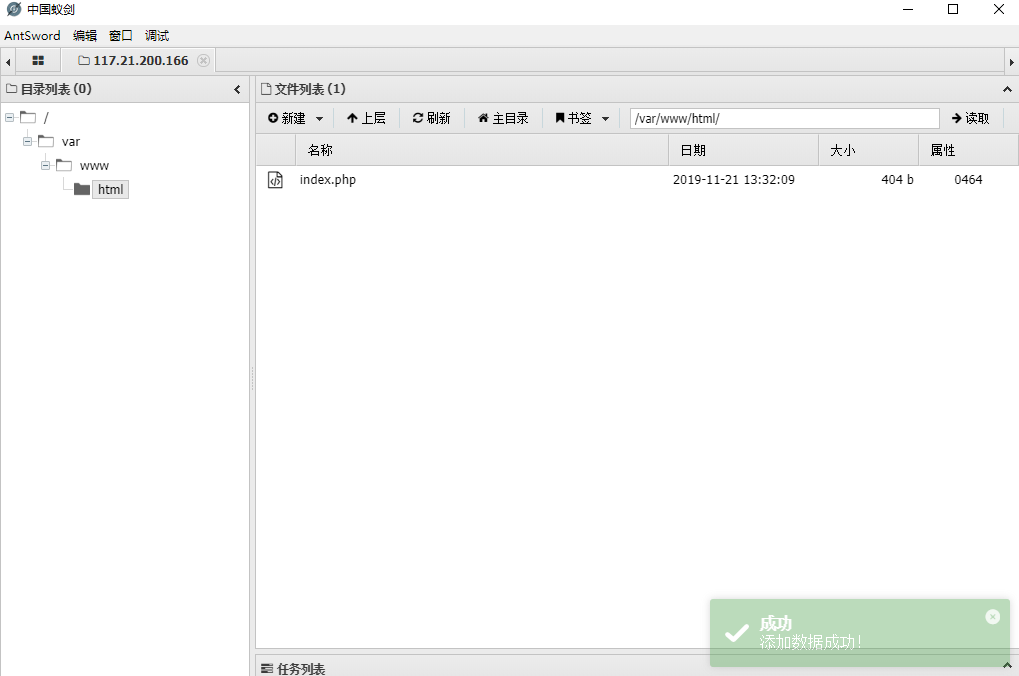Collapse the root / tree node
The height and width of the screenshot is (676, 1019).
(10, 118)
